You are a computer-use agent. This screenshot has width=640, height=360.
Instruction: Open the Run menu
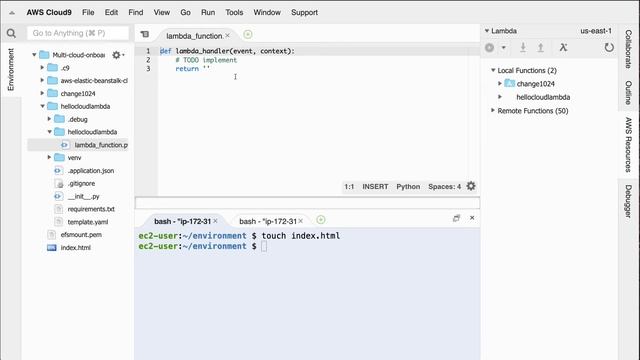point(208,12)
